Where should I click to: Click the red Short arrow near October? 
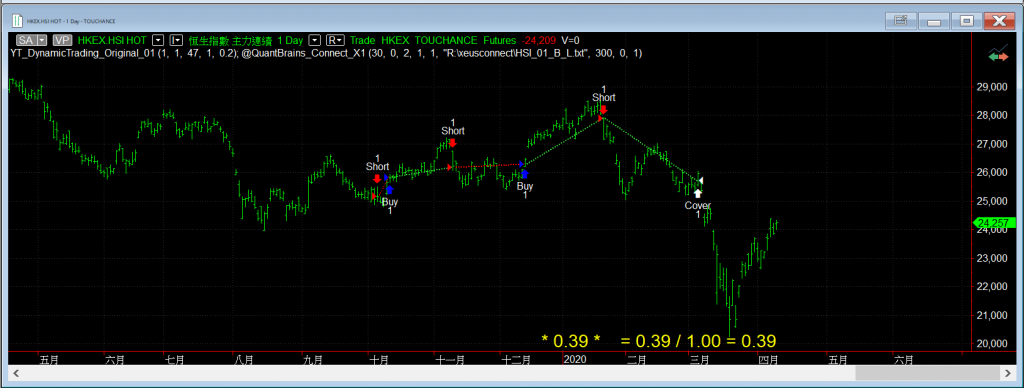pyautogui.click(x=377, y=178)
